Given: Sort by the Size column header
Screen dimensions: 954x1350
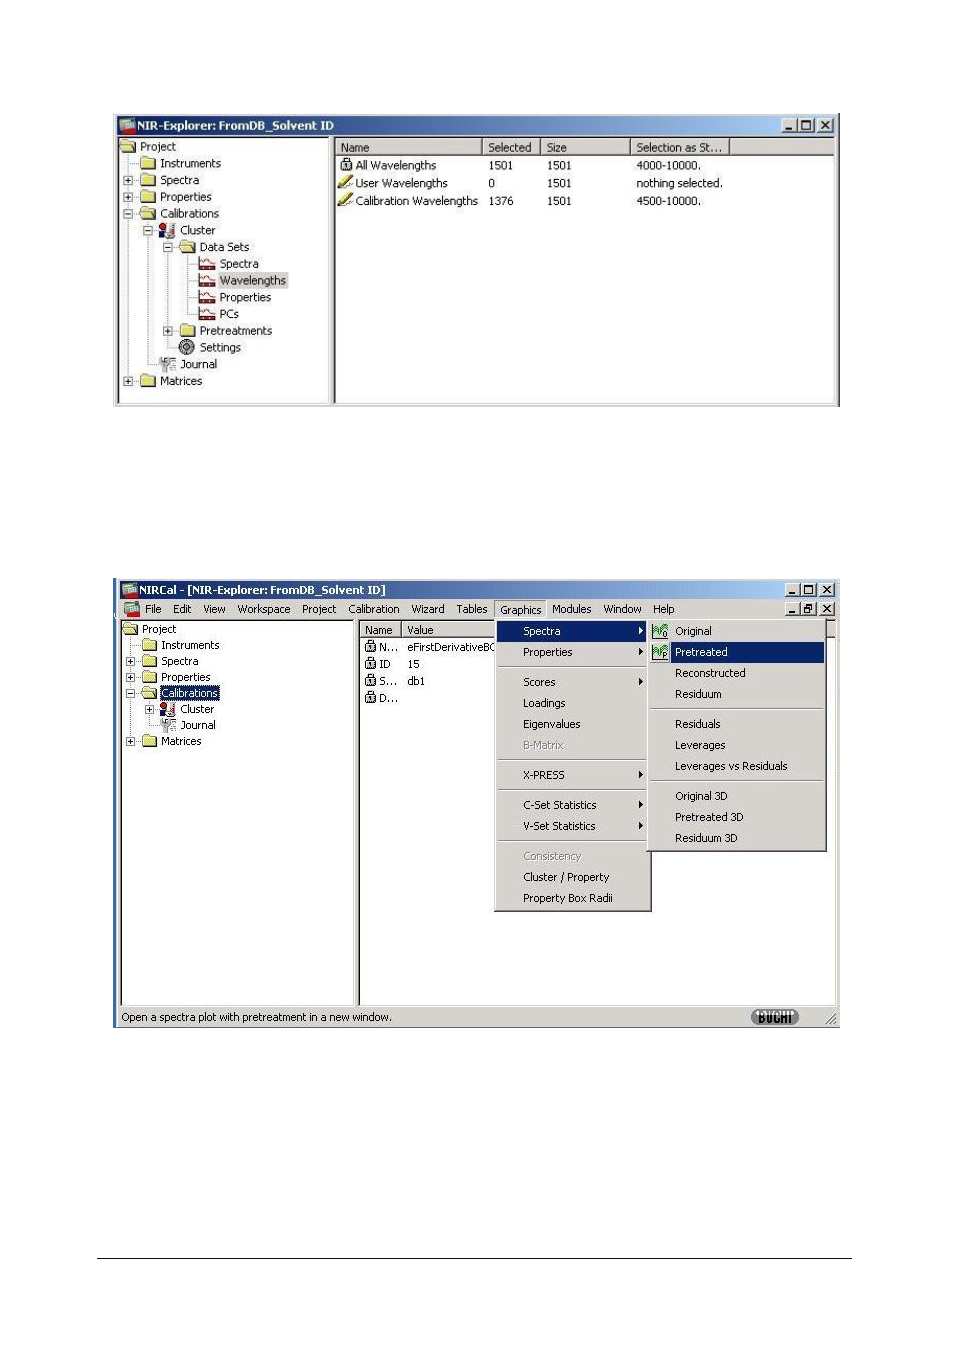Looking at the screenshot, I should 585,147.
